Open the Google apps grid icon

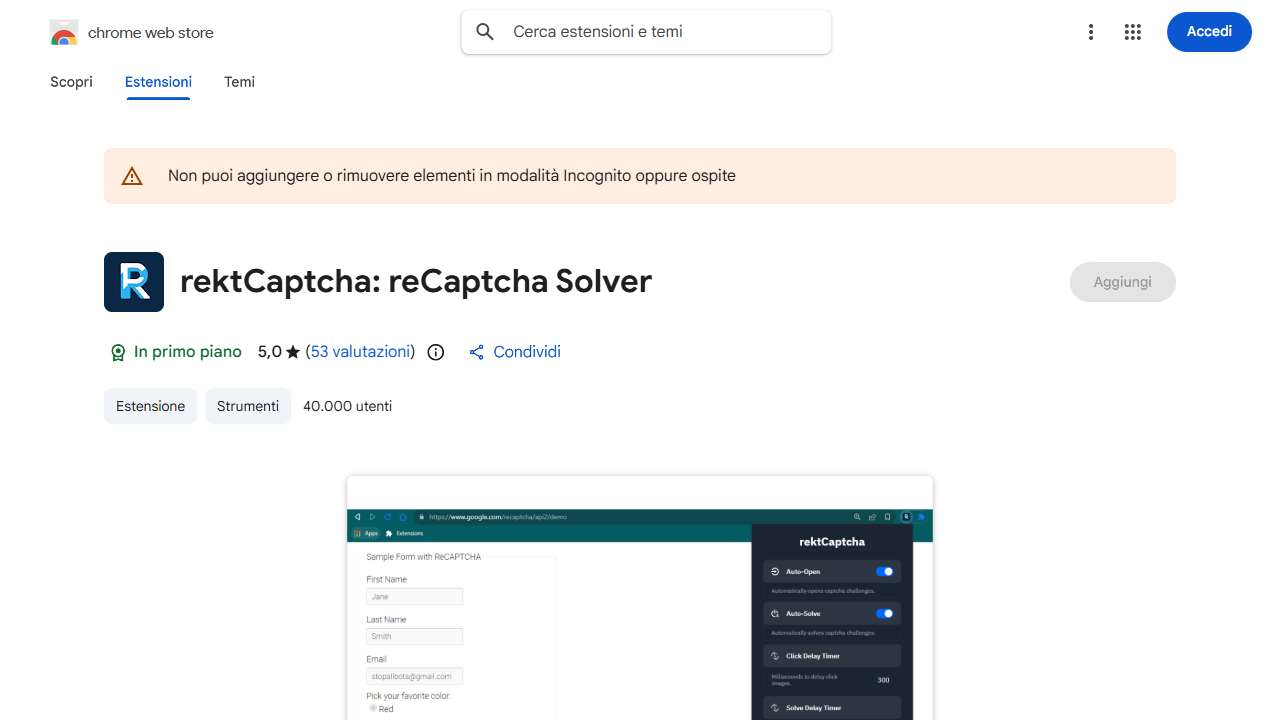pyautogui.click(x=1133, y=31)
